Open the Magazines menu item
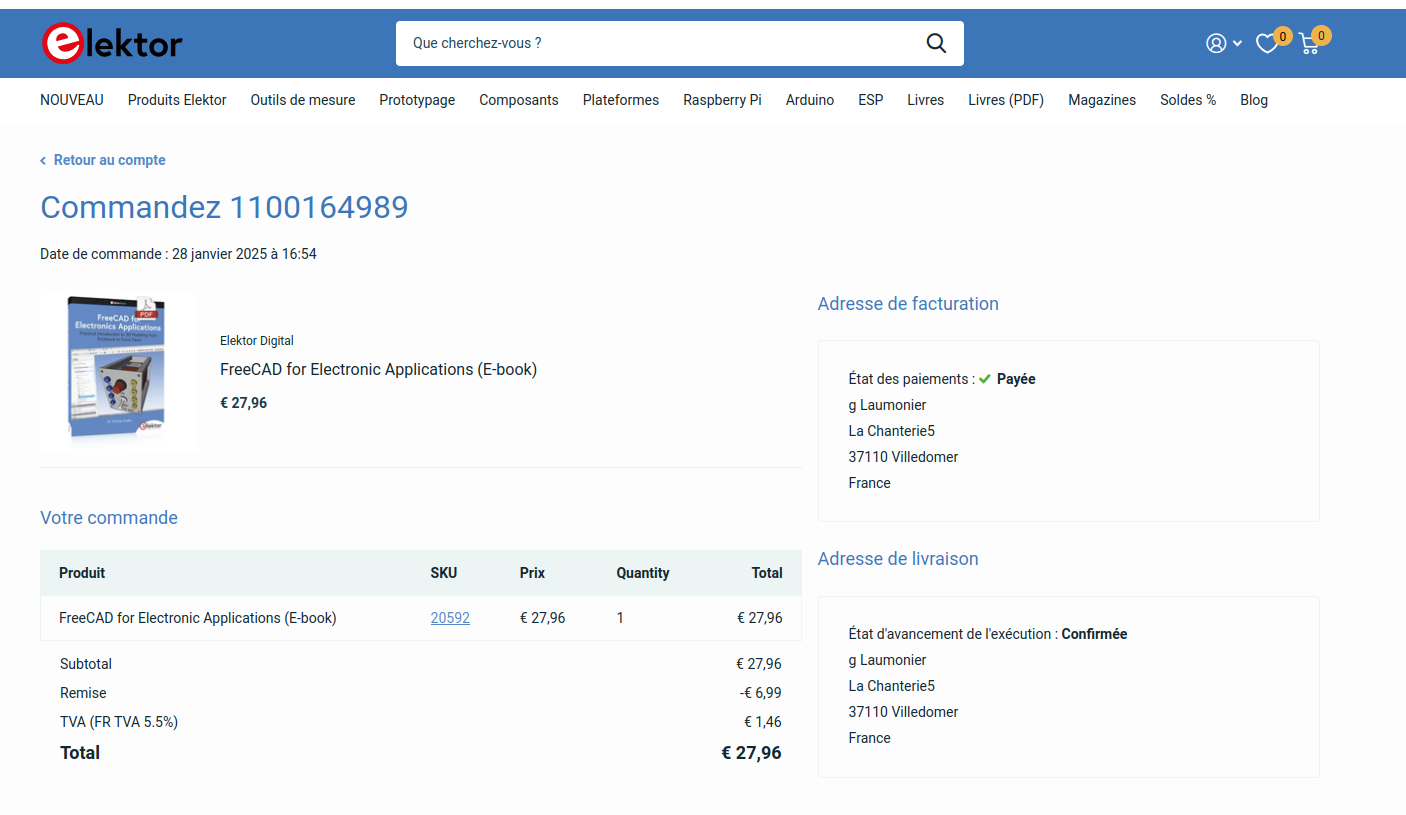This screenshot has height=815, width=1406. pyautogui.click(x=1102, y=100)
